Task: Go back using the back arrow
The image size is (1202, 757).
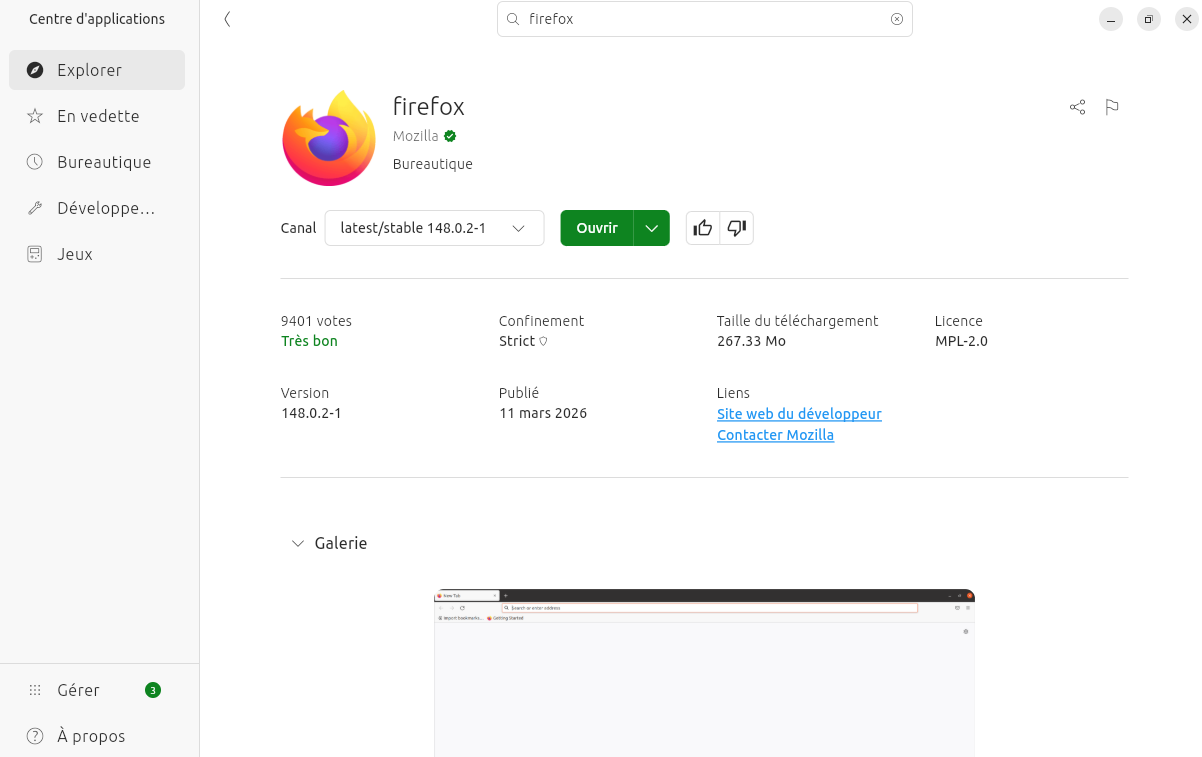Action: click(x=228, y=19)
